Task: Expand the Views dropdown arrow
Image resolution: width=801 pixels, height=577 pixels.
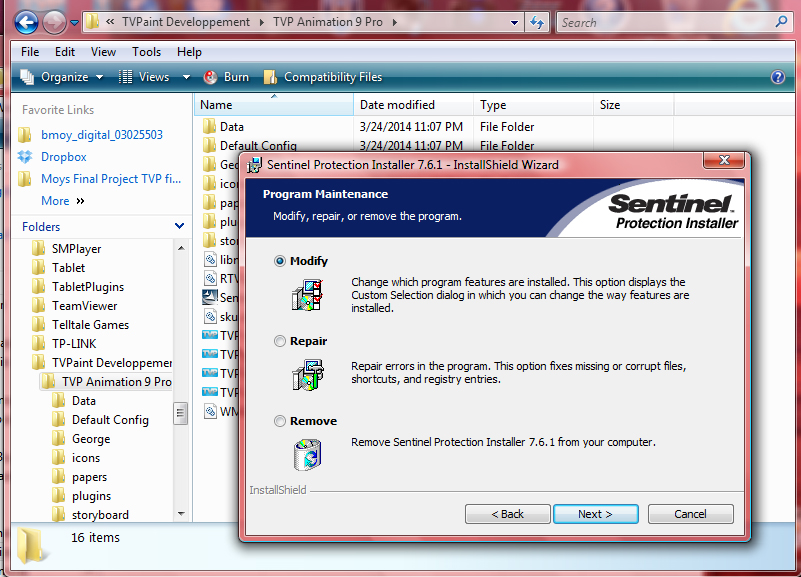Action: pyautogui.click(x=186, y=77)
